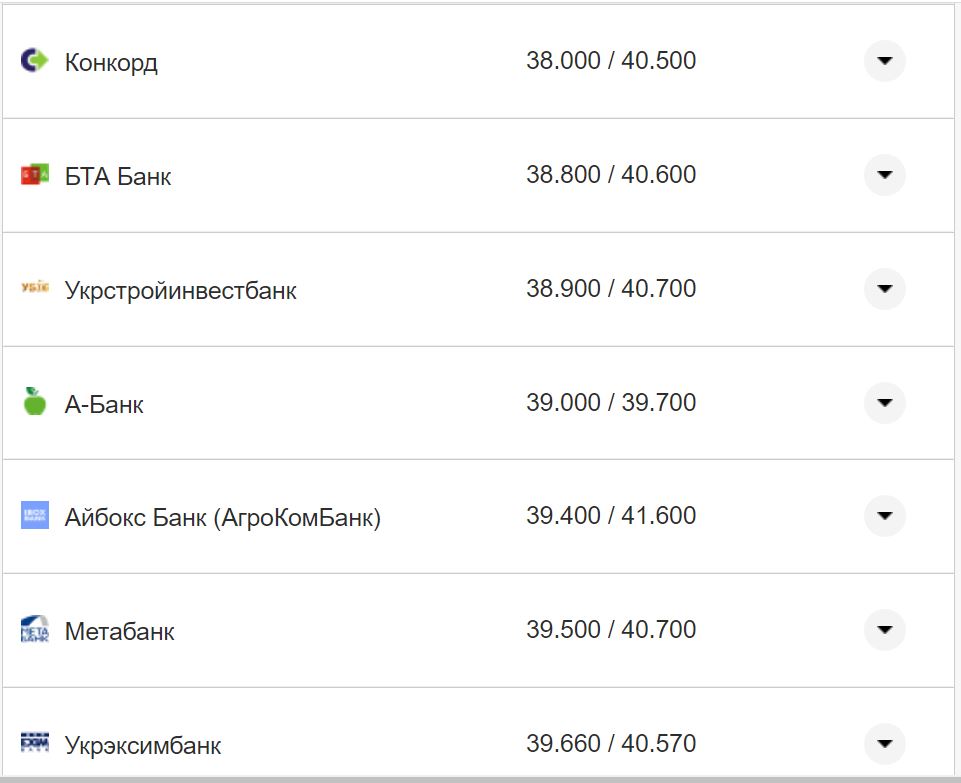Expand the Укрэксимбанк row arrow
The height and width of the screenshot is (783, 961).
tap(884, 743)
